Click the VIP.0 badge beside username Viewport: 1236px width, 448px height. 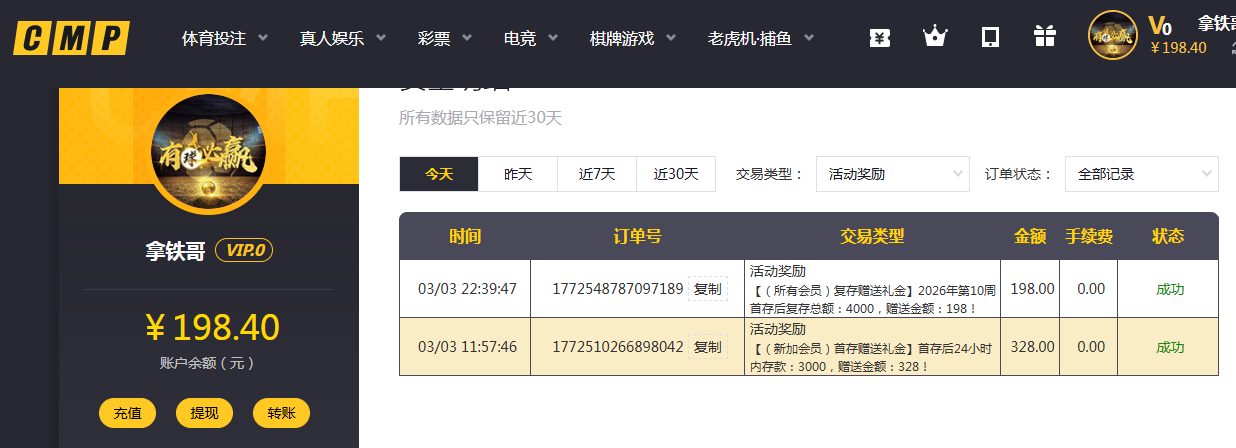tap(244, 250)
